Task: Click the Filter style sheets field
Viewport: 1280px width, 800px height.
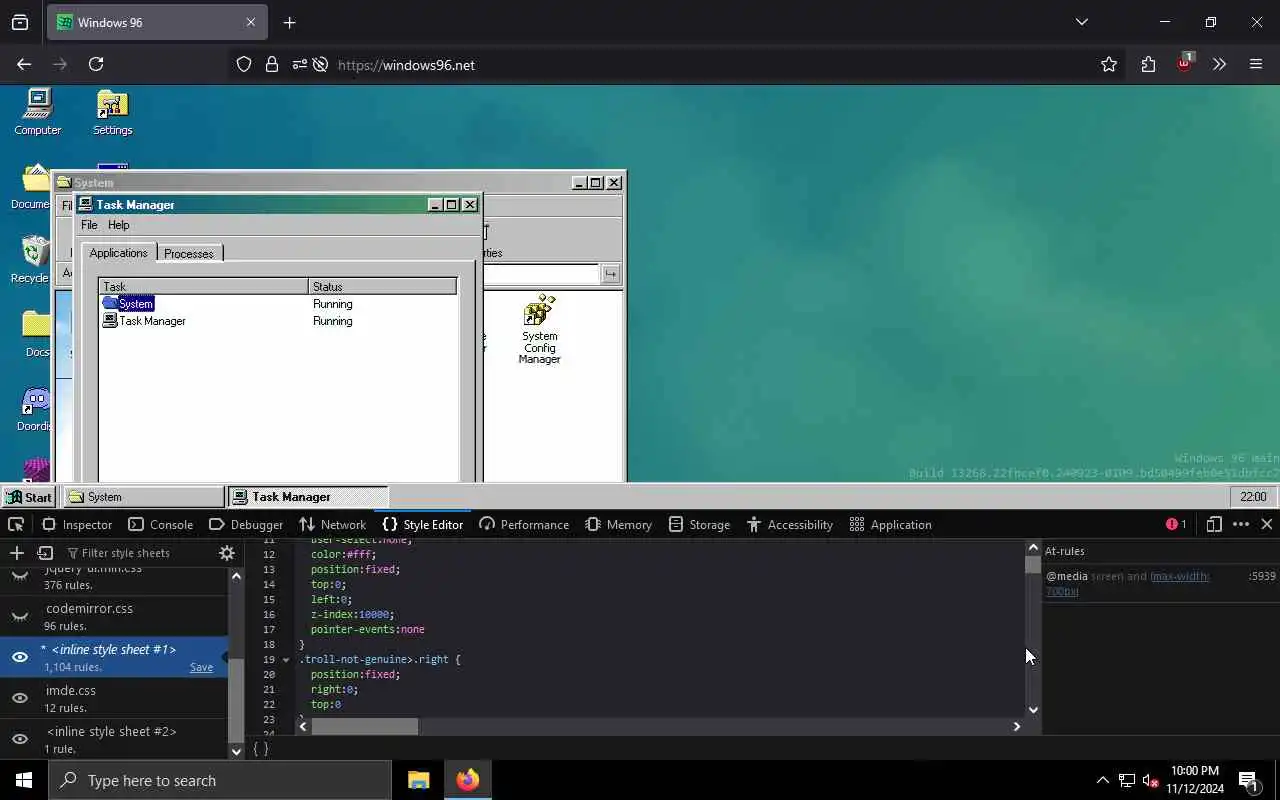Action: pos(138,553)
